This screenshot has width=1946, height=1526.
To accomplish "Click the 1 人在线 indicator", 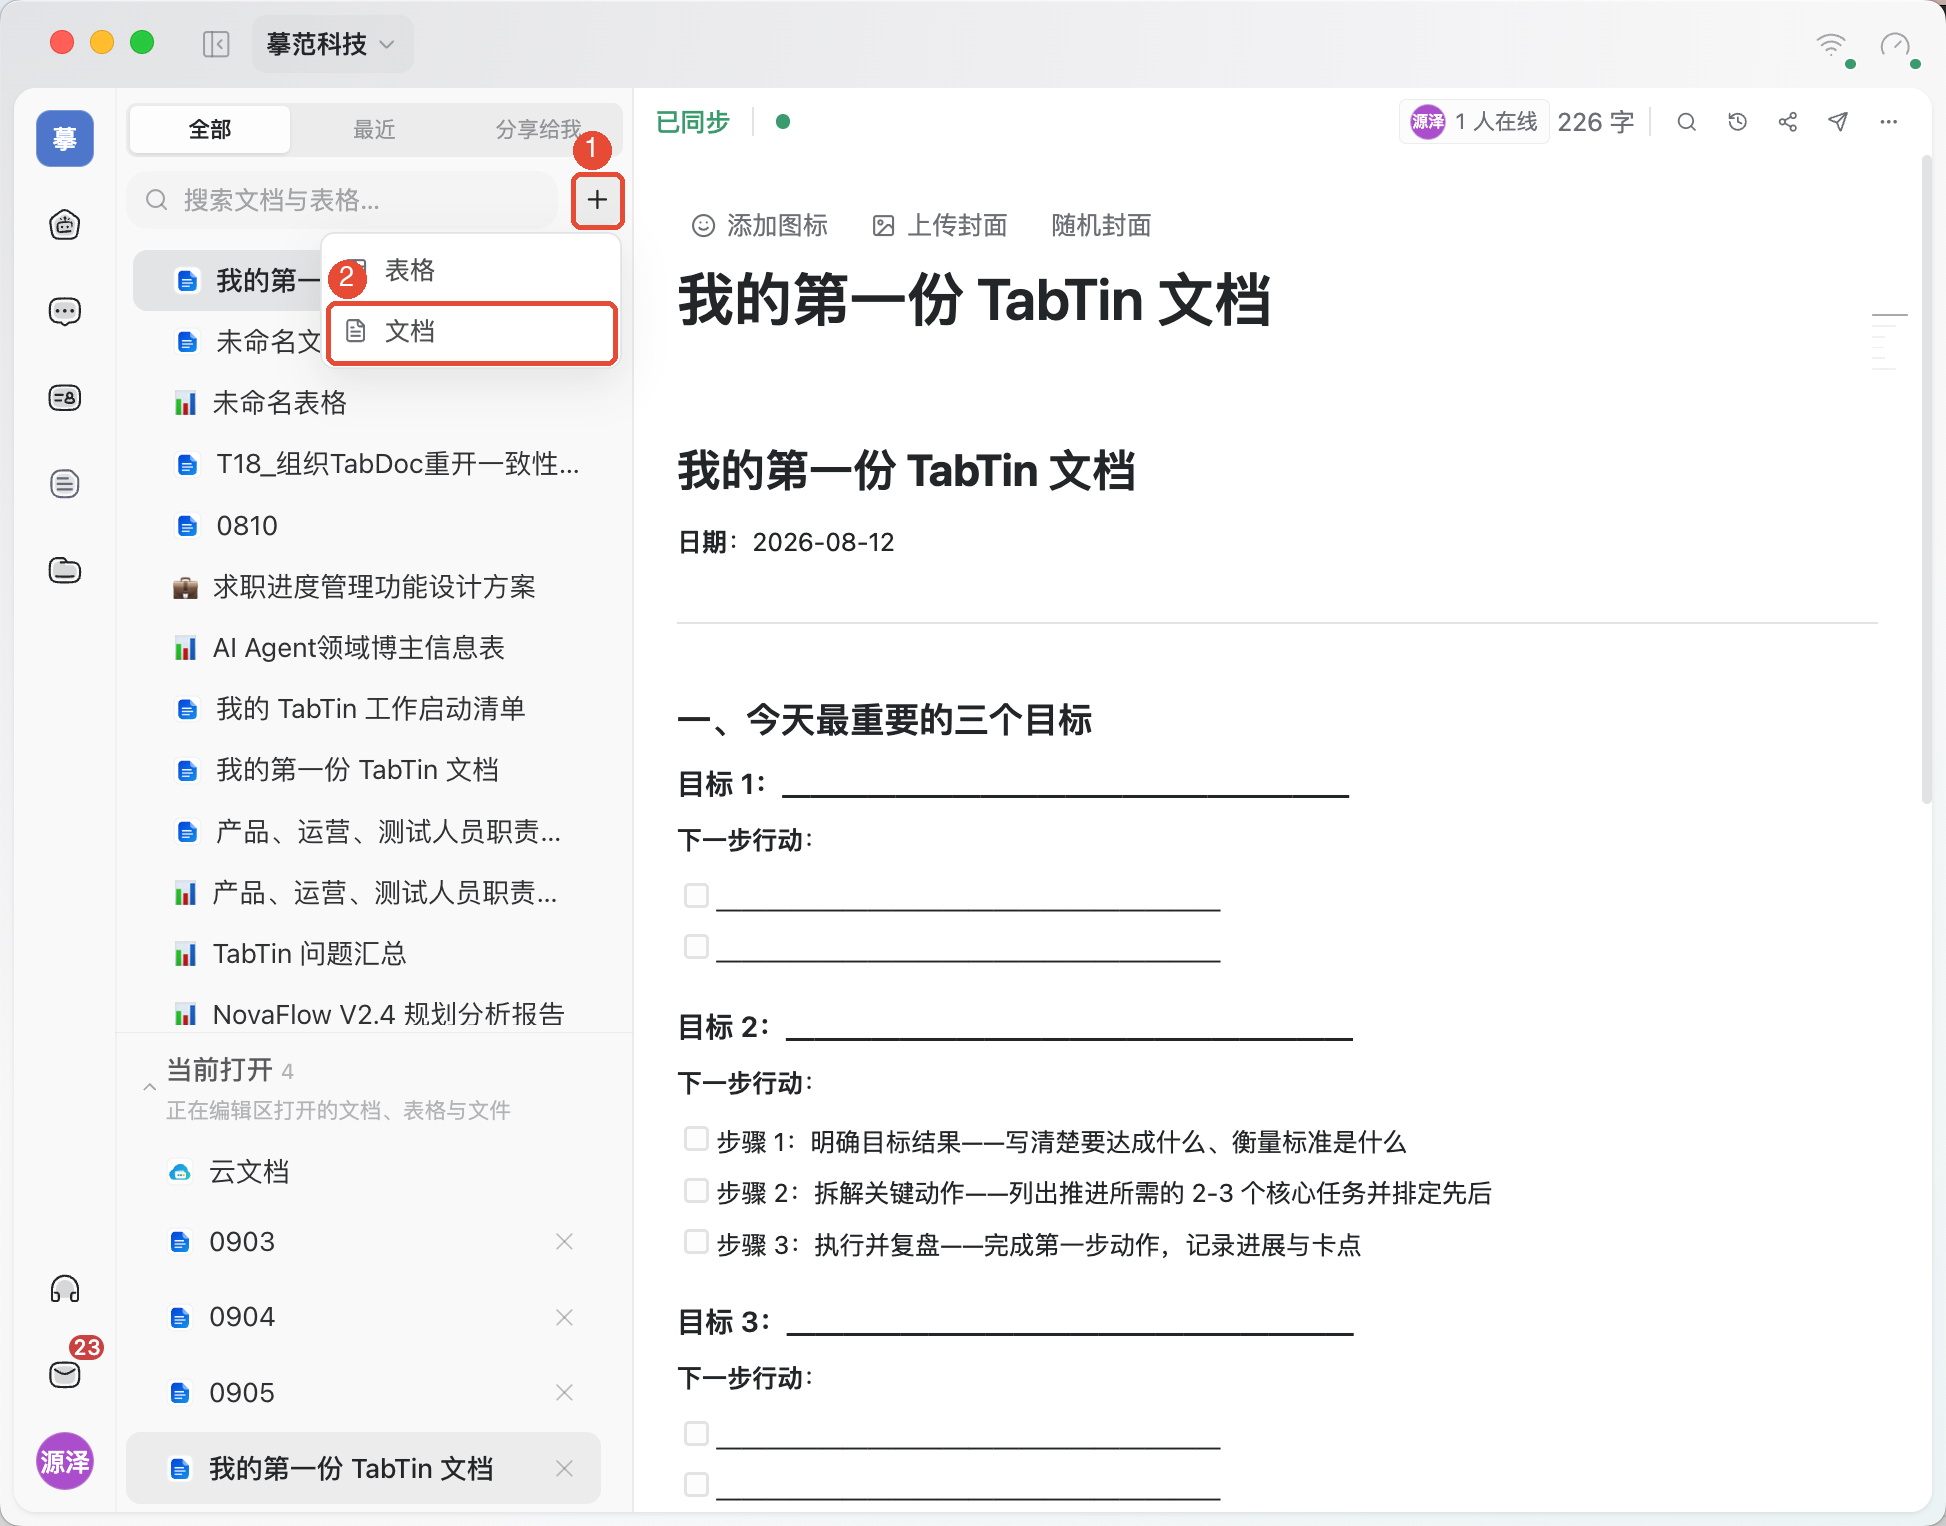I will click(x=1474, y=122).
